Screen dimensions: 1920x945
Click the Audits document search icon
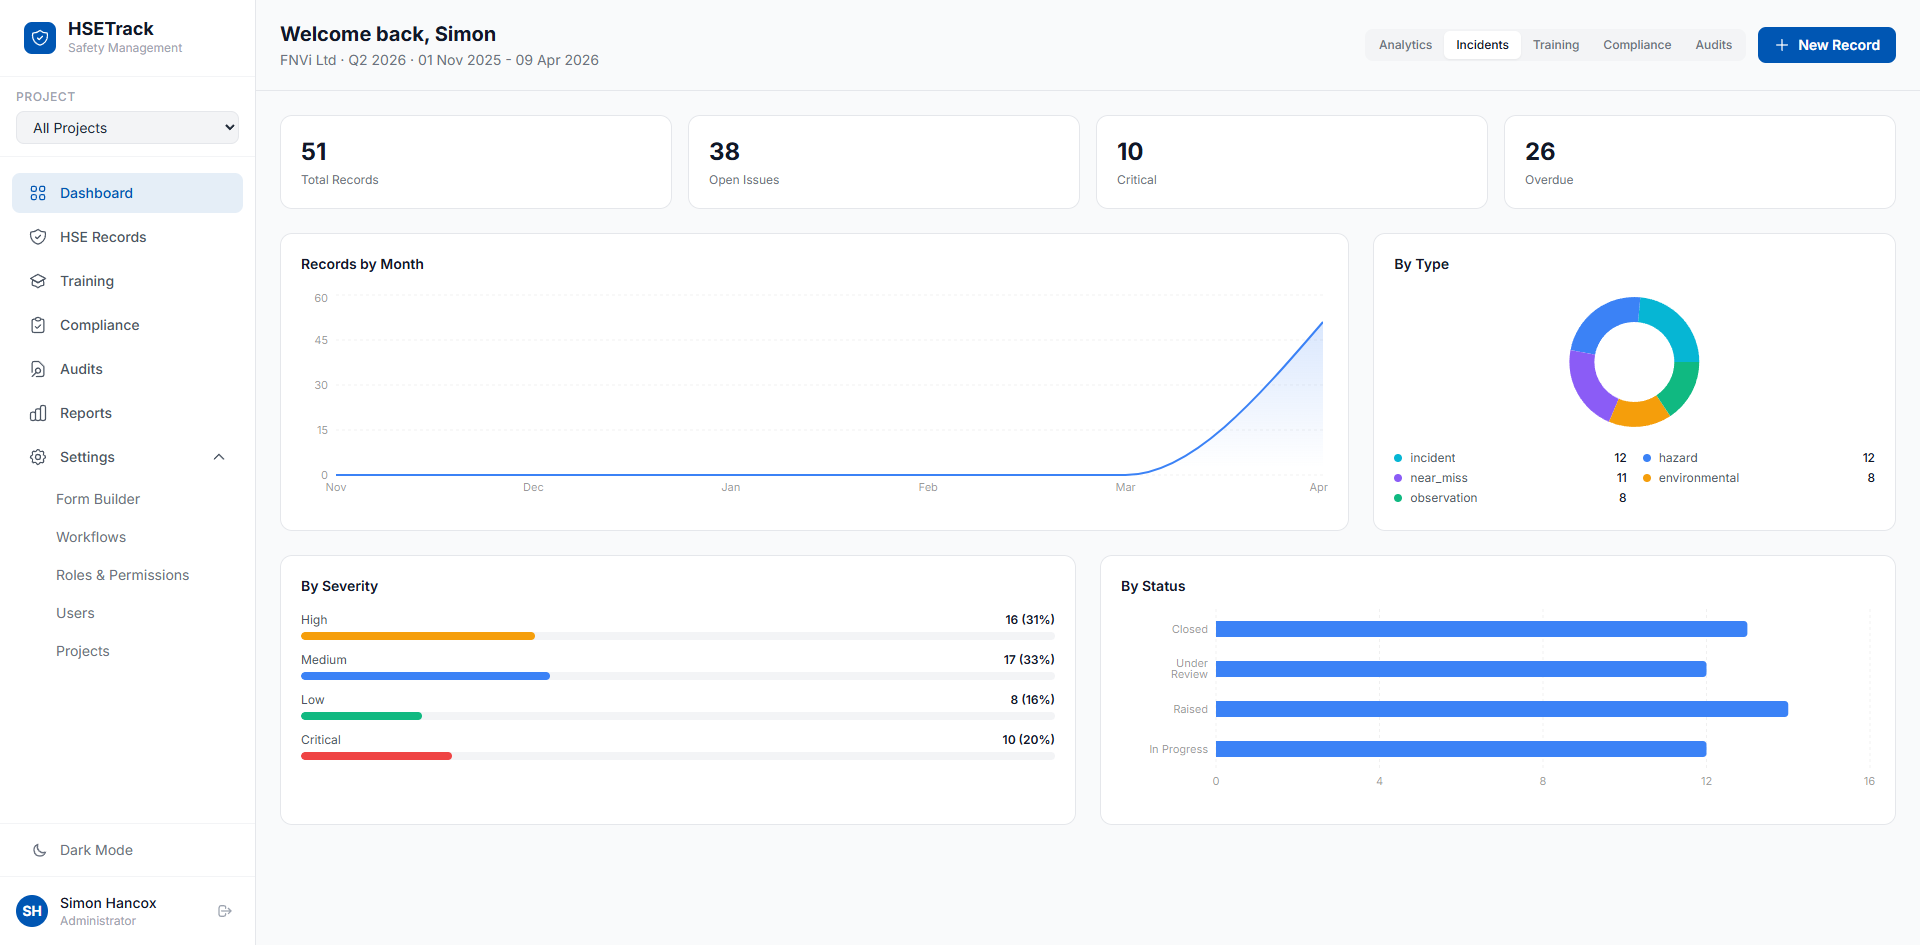click(38, 369)
